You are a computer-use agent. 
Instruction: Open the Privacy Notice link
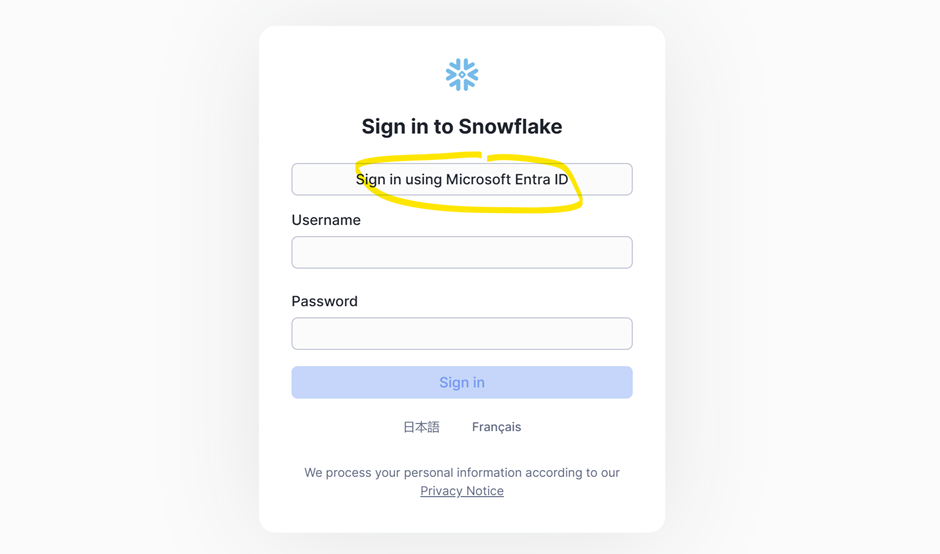(x=462, y=491)
